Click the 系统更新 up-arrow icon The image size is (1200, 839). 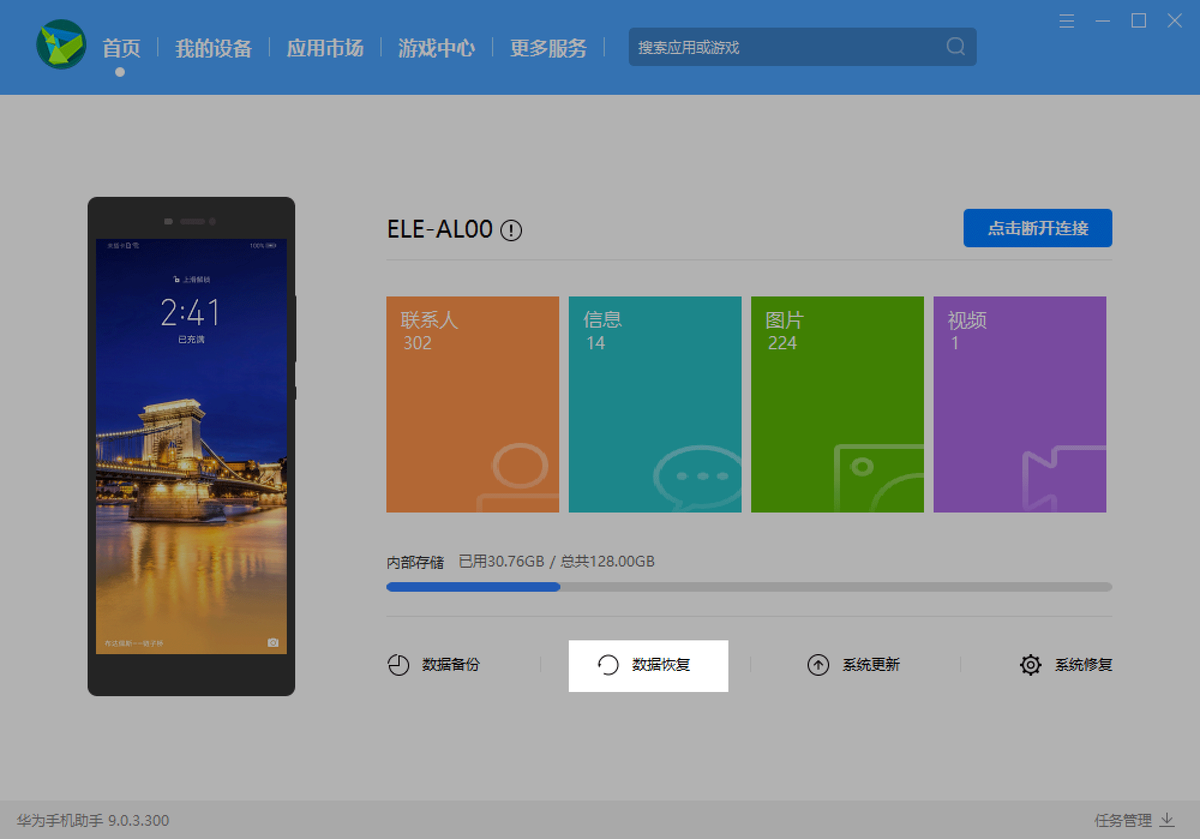click(818, 665)
